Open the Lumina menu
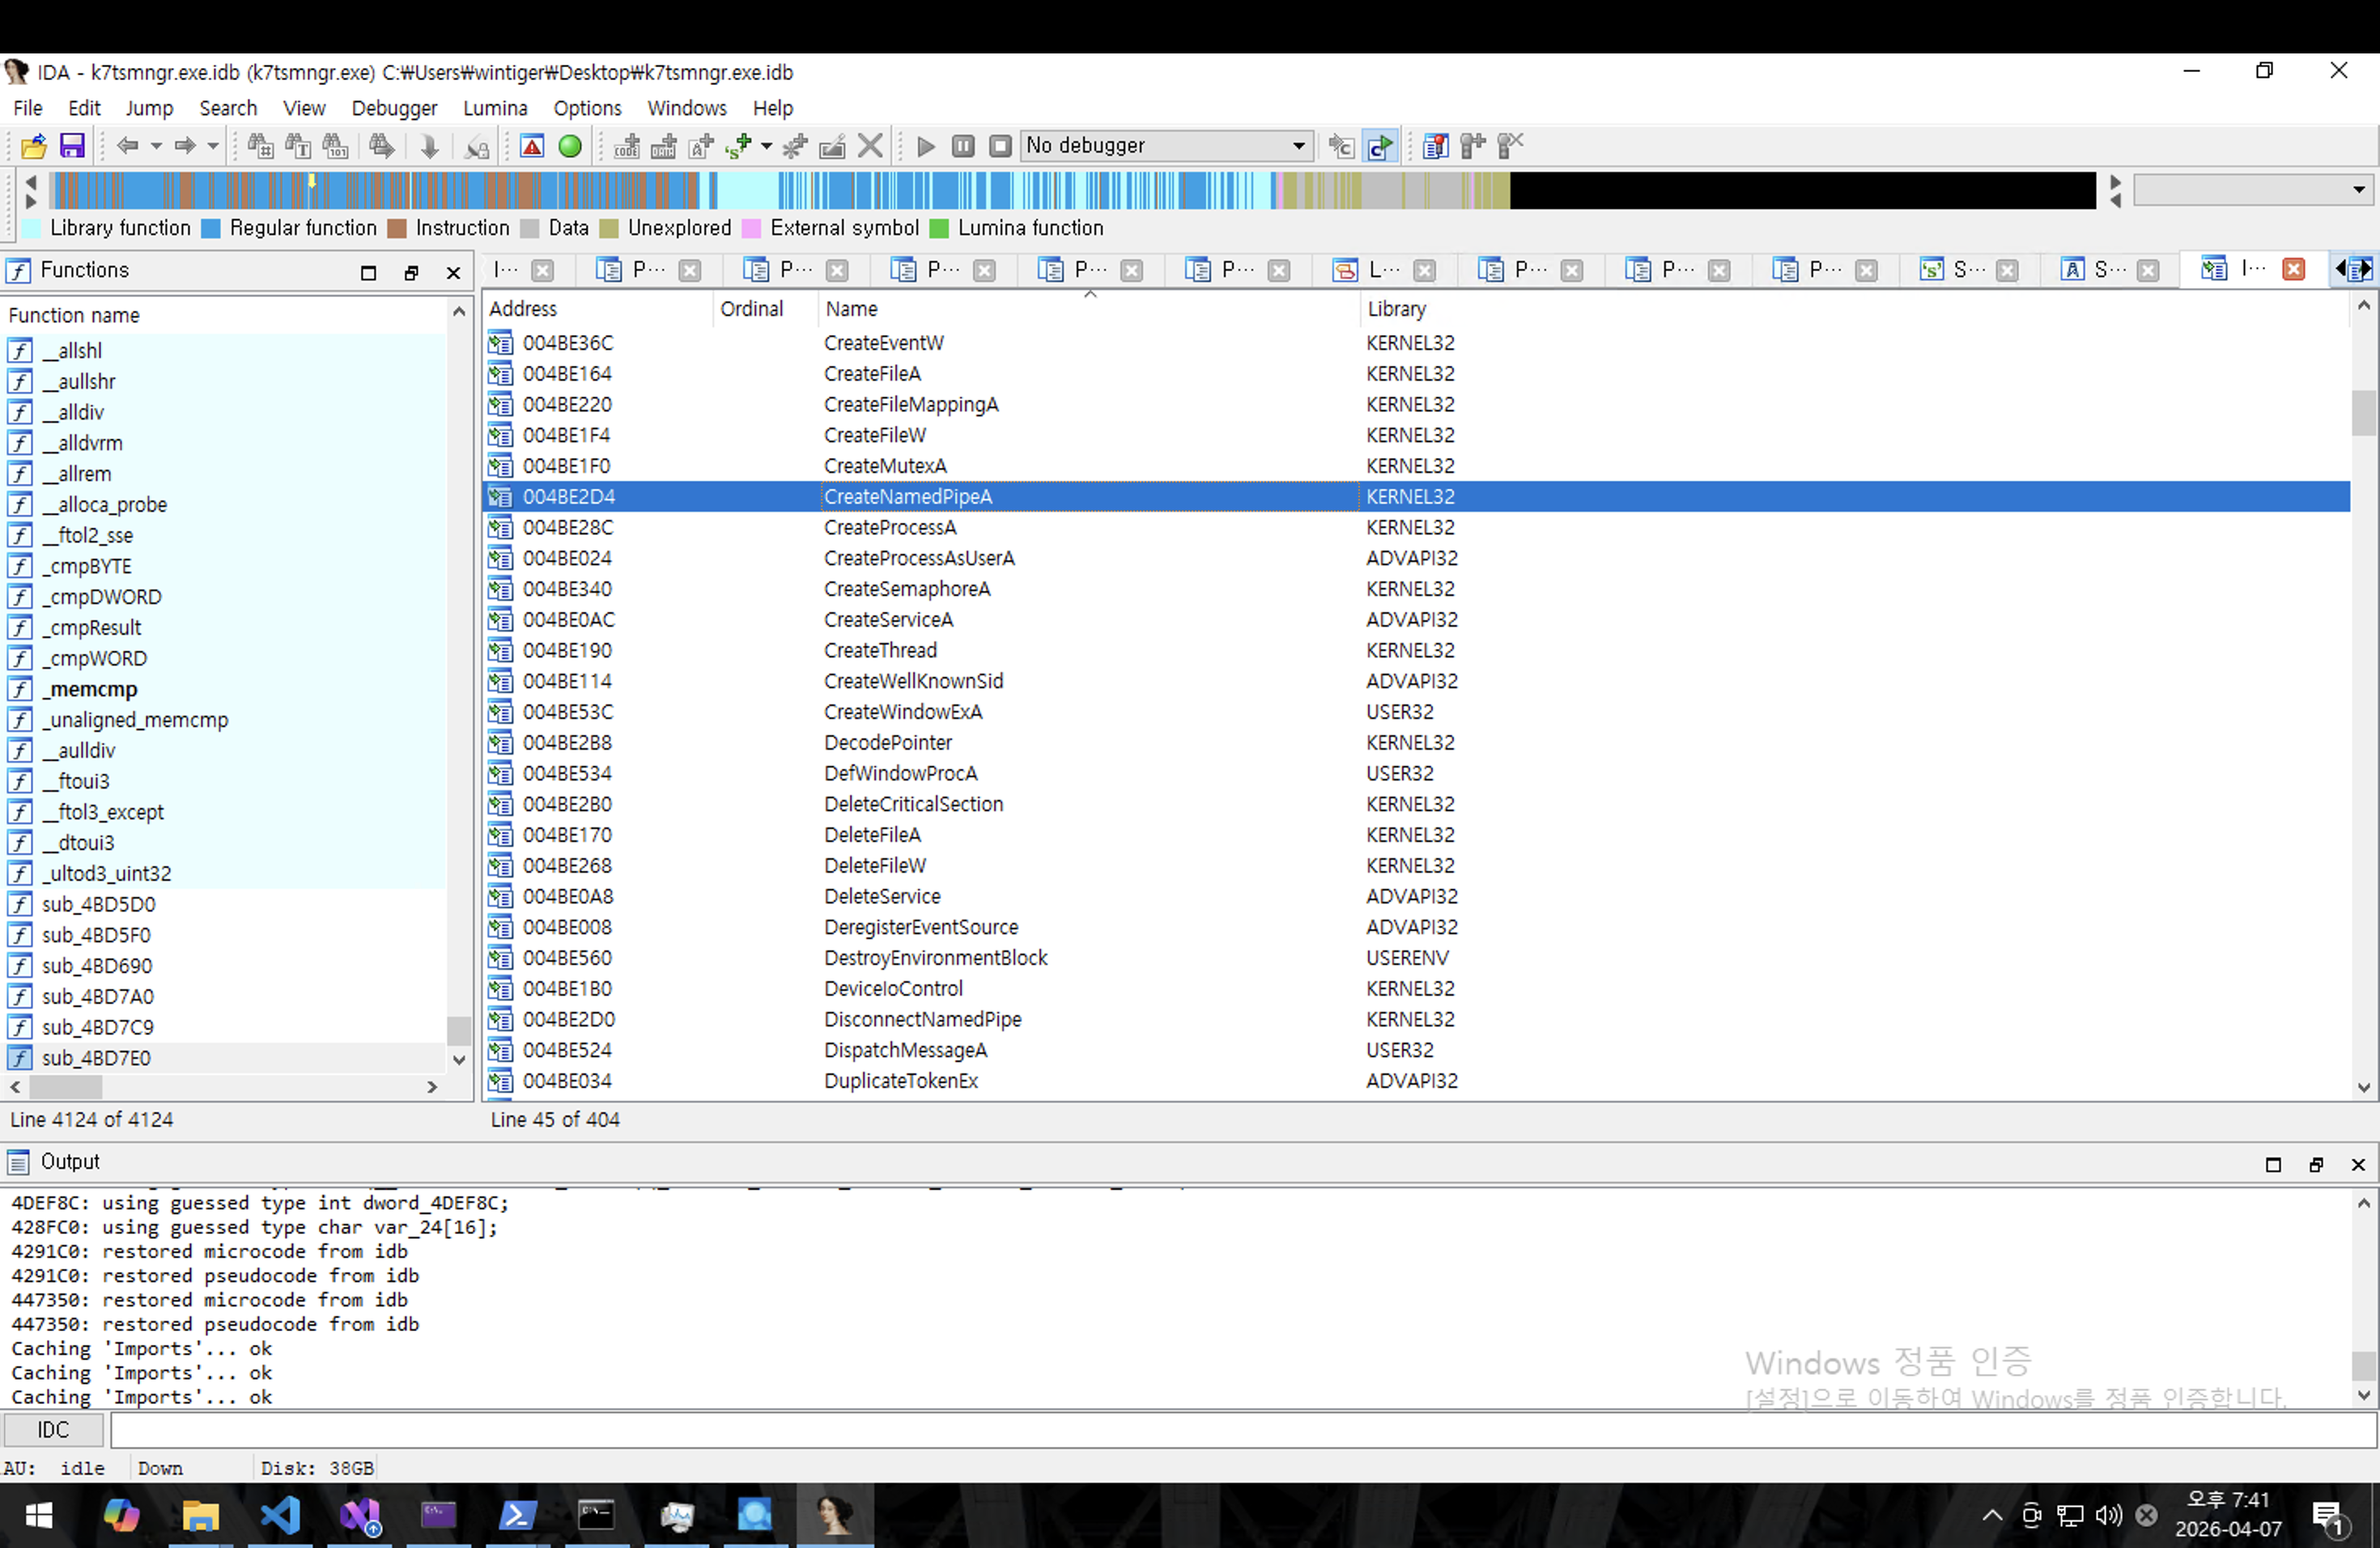This screenshot has height=1548, width=2380. 494,108
